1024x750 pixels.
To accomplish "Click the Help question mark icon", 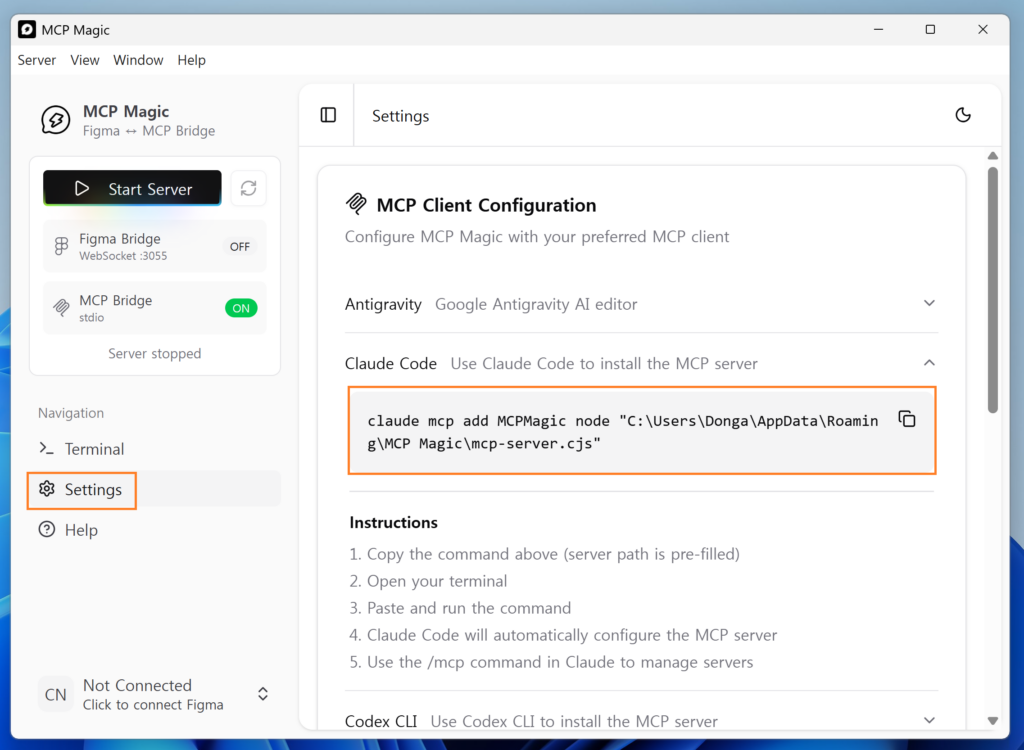I will click(x=46, y=529).
